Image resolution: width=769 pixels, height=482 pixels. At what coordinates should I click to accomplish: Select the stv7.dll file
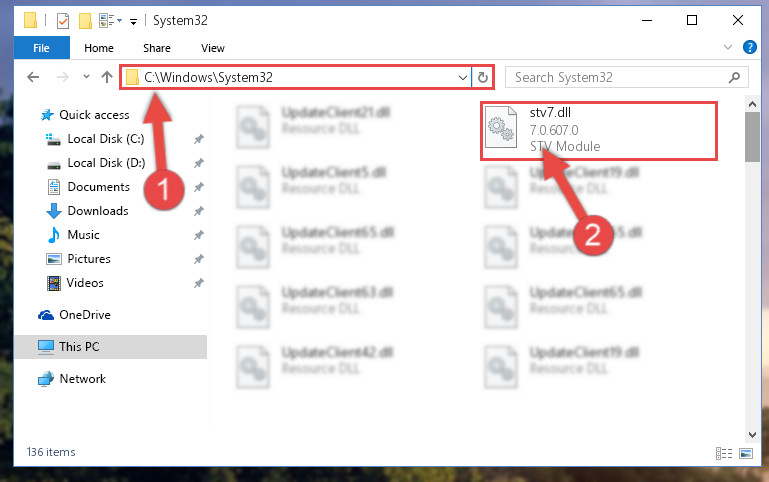(598, 130)
